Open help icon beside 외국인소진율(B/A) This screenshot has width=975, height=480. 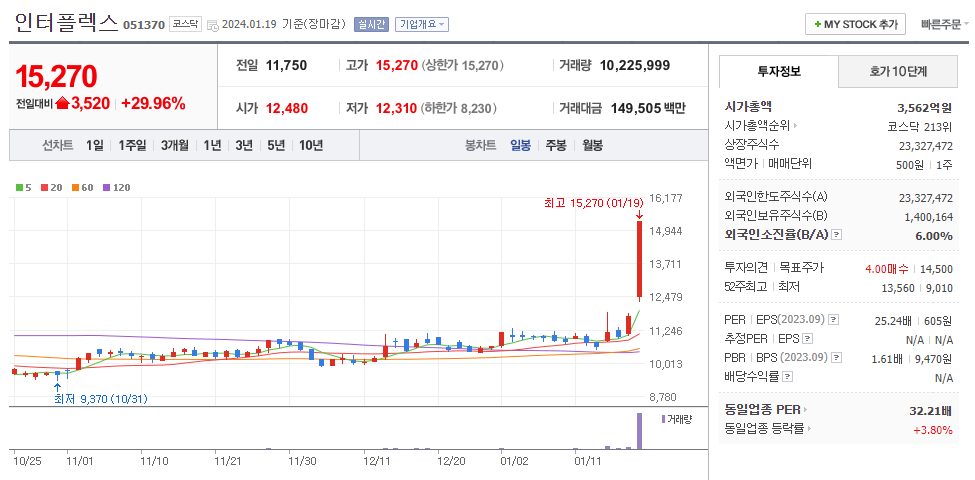click(837, 235)
